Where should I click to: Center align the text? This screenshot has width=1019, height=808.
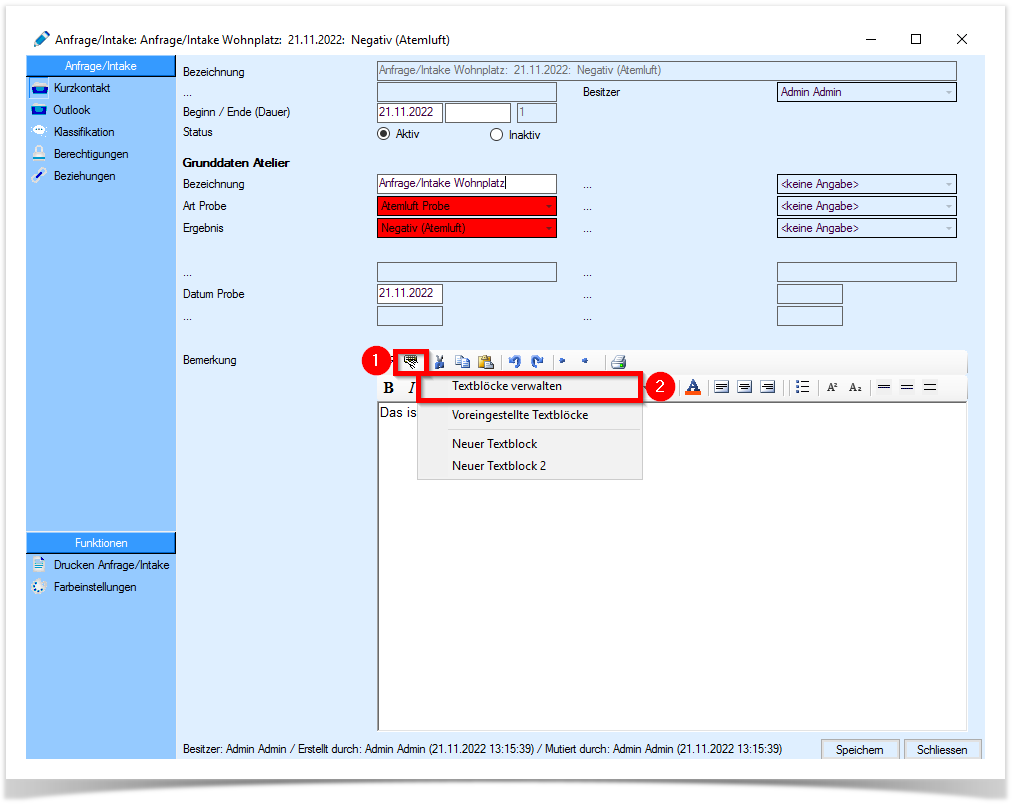pyautogui.click(x=744, y=387)
